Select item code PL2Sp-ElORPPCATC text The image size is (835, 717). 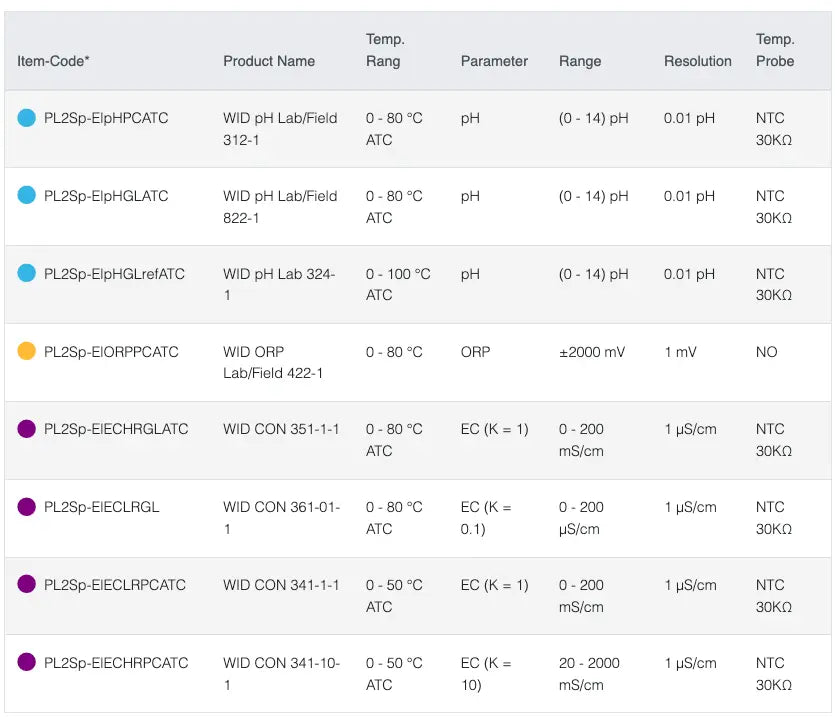click(x=111, y=352)
